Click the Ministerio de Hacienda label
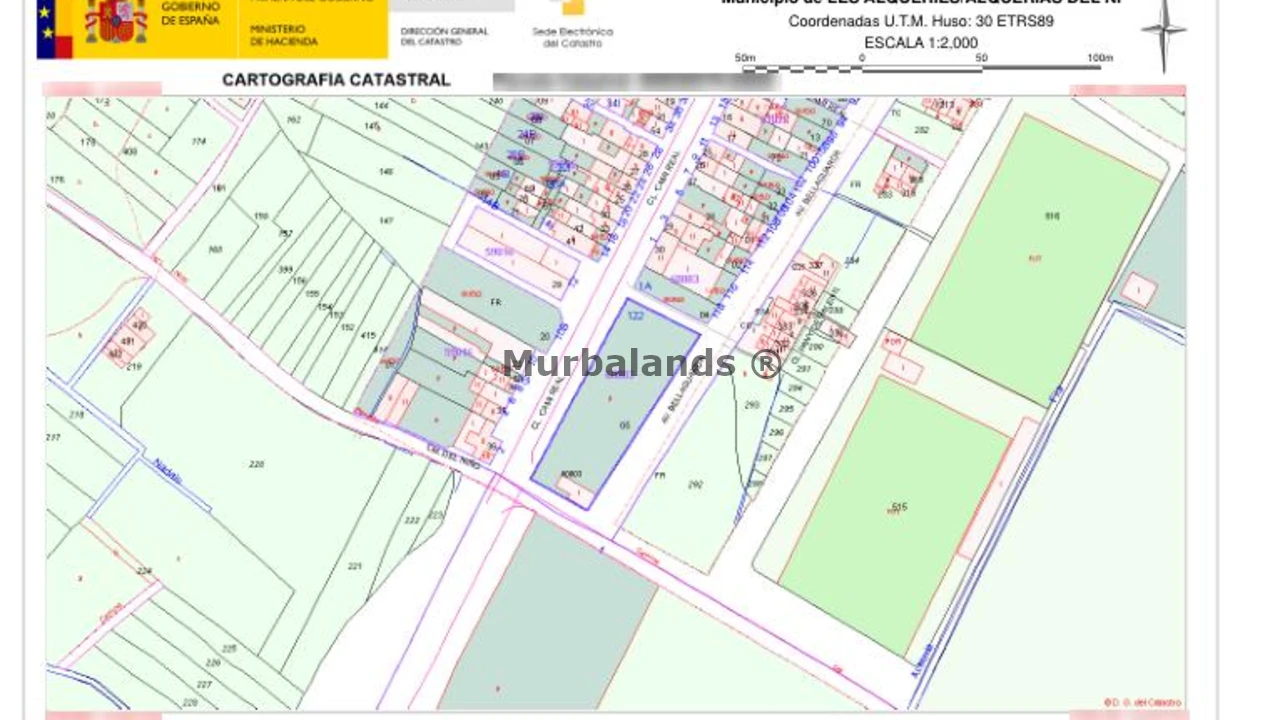The width and height of the screenshot is (1280, 720). point(284,36)
